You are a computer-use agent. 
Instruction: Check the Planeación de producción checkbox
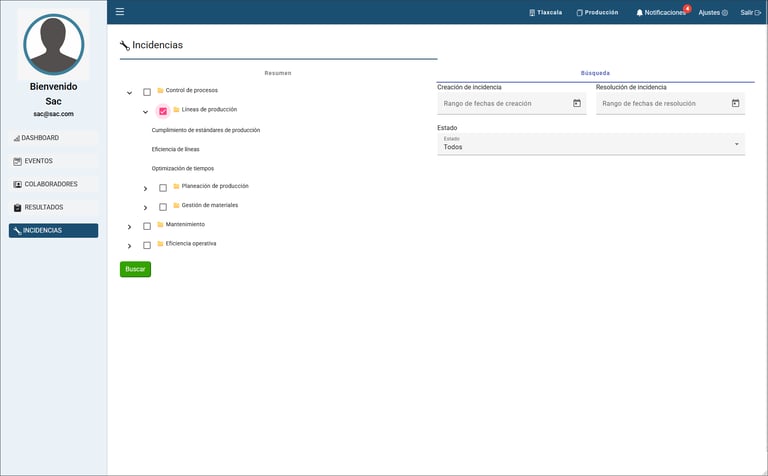163,188
